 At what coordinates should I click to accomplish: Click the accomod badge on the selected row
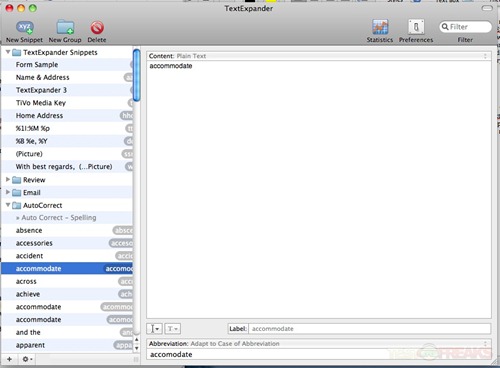click(x=118, y=269)
